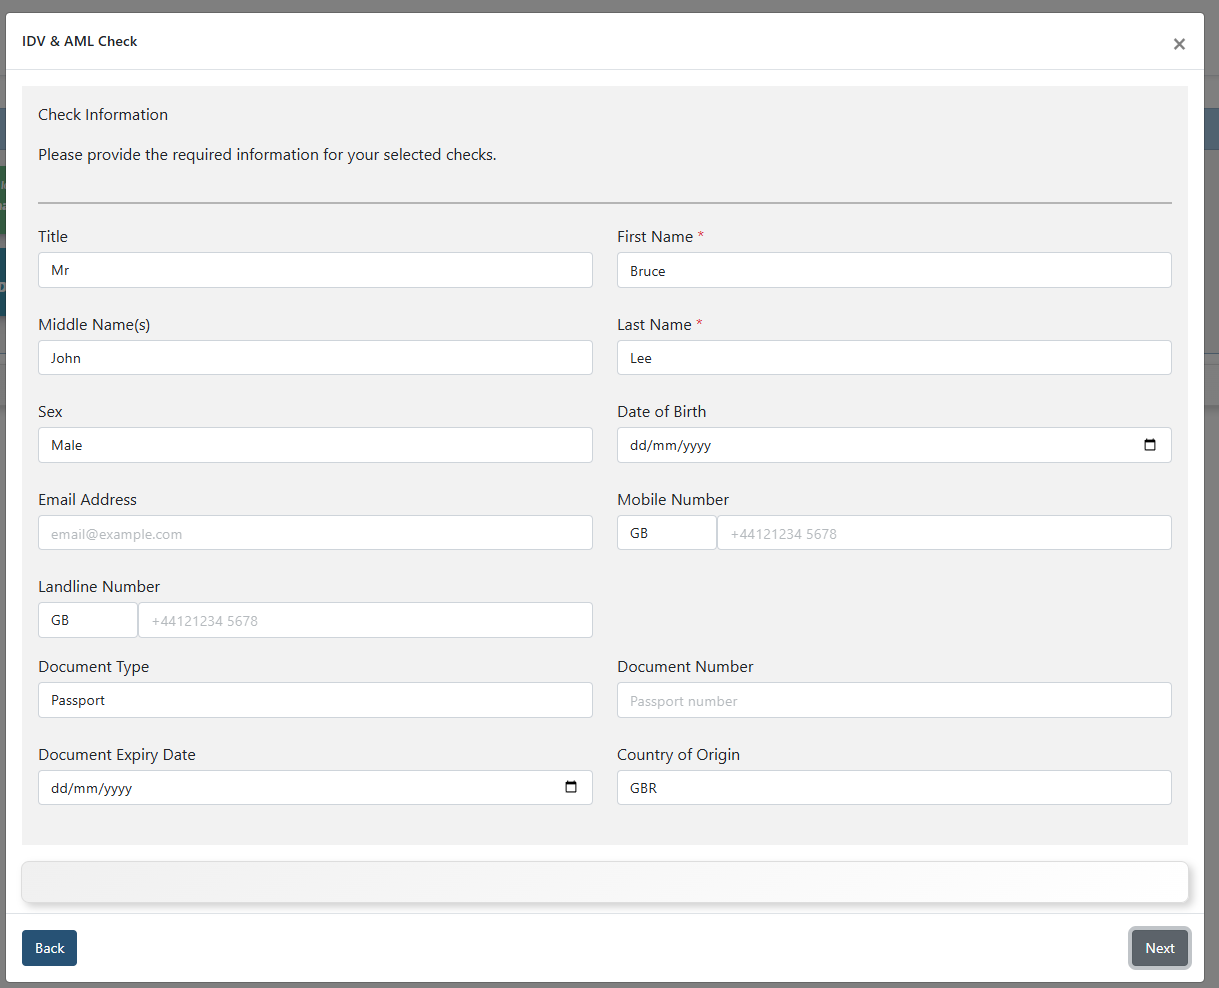
Task: Open the Sex dropdown showing Male
Action: pyautogui.click(x=315, y=445)
